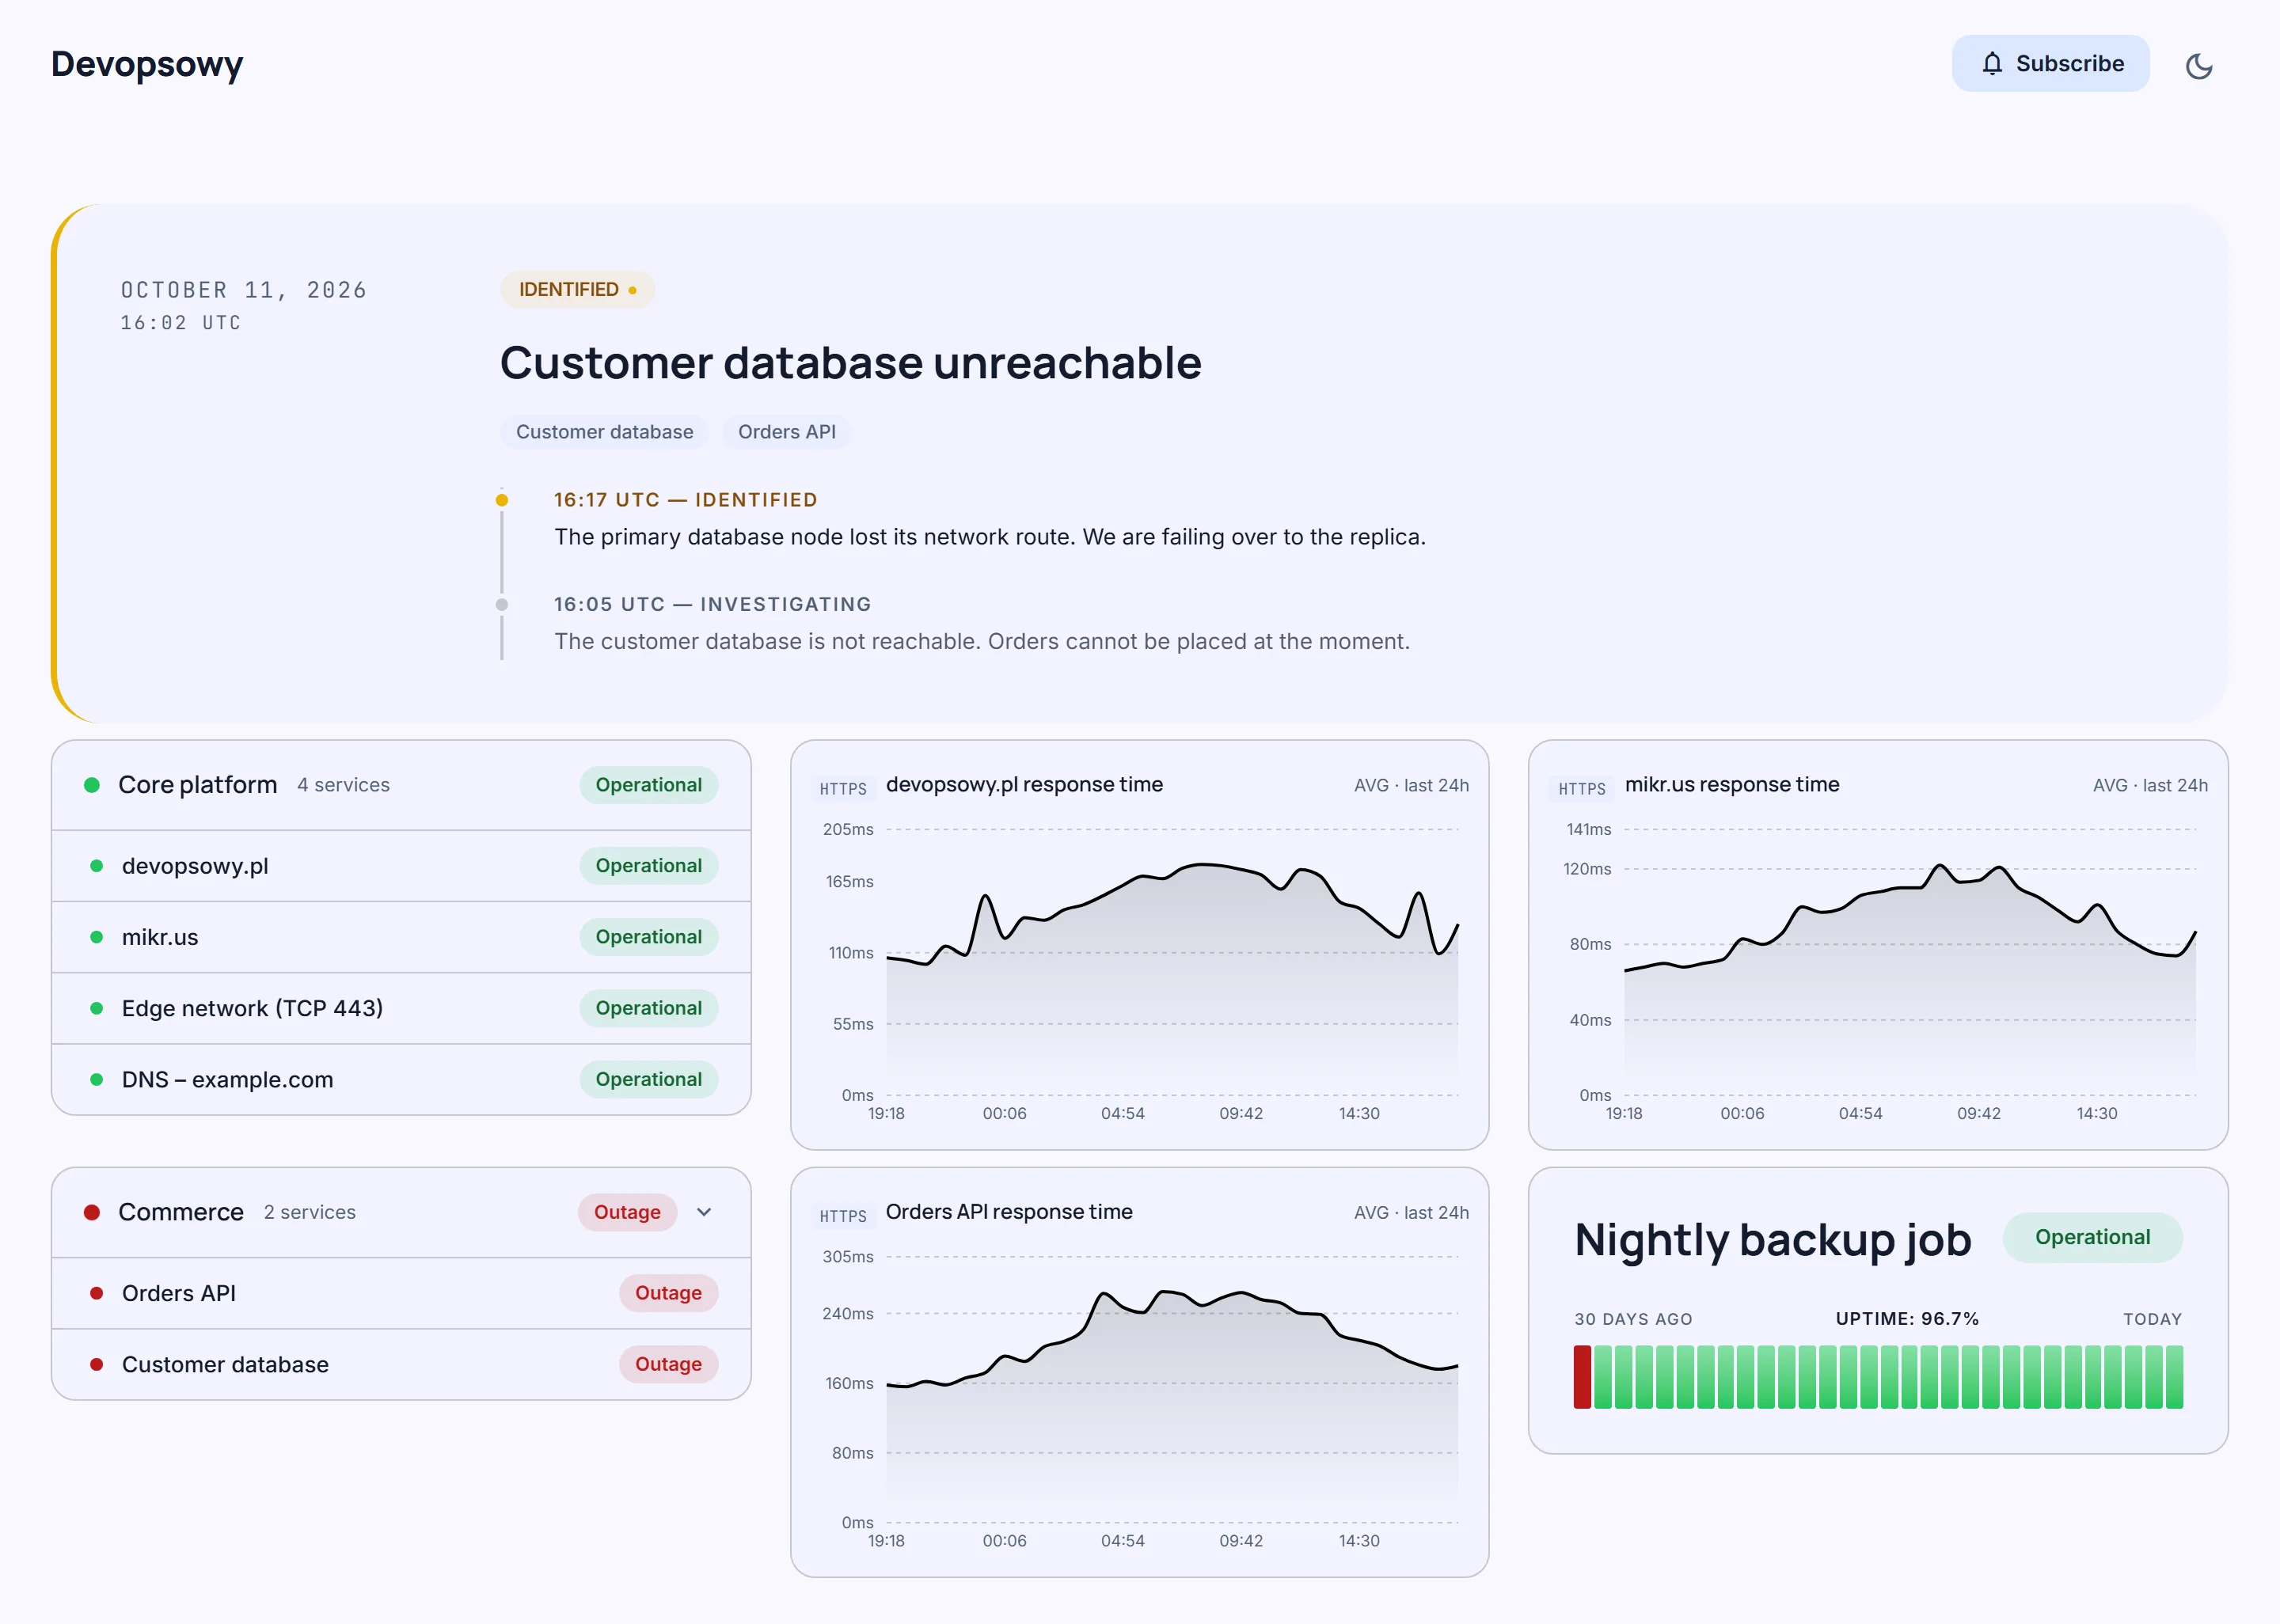2280x1624 pixels.
Task: Click the Subscribe bell button
Action: tap(2050, 63)
